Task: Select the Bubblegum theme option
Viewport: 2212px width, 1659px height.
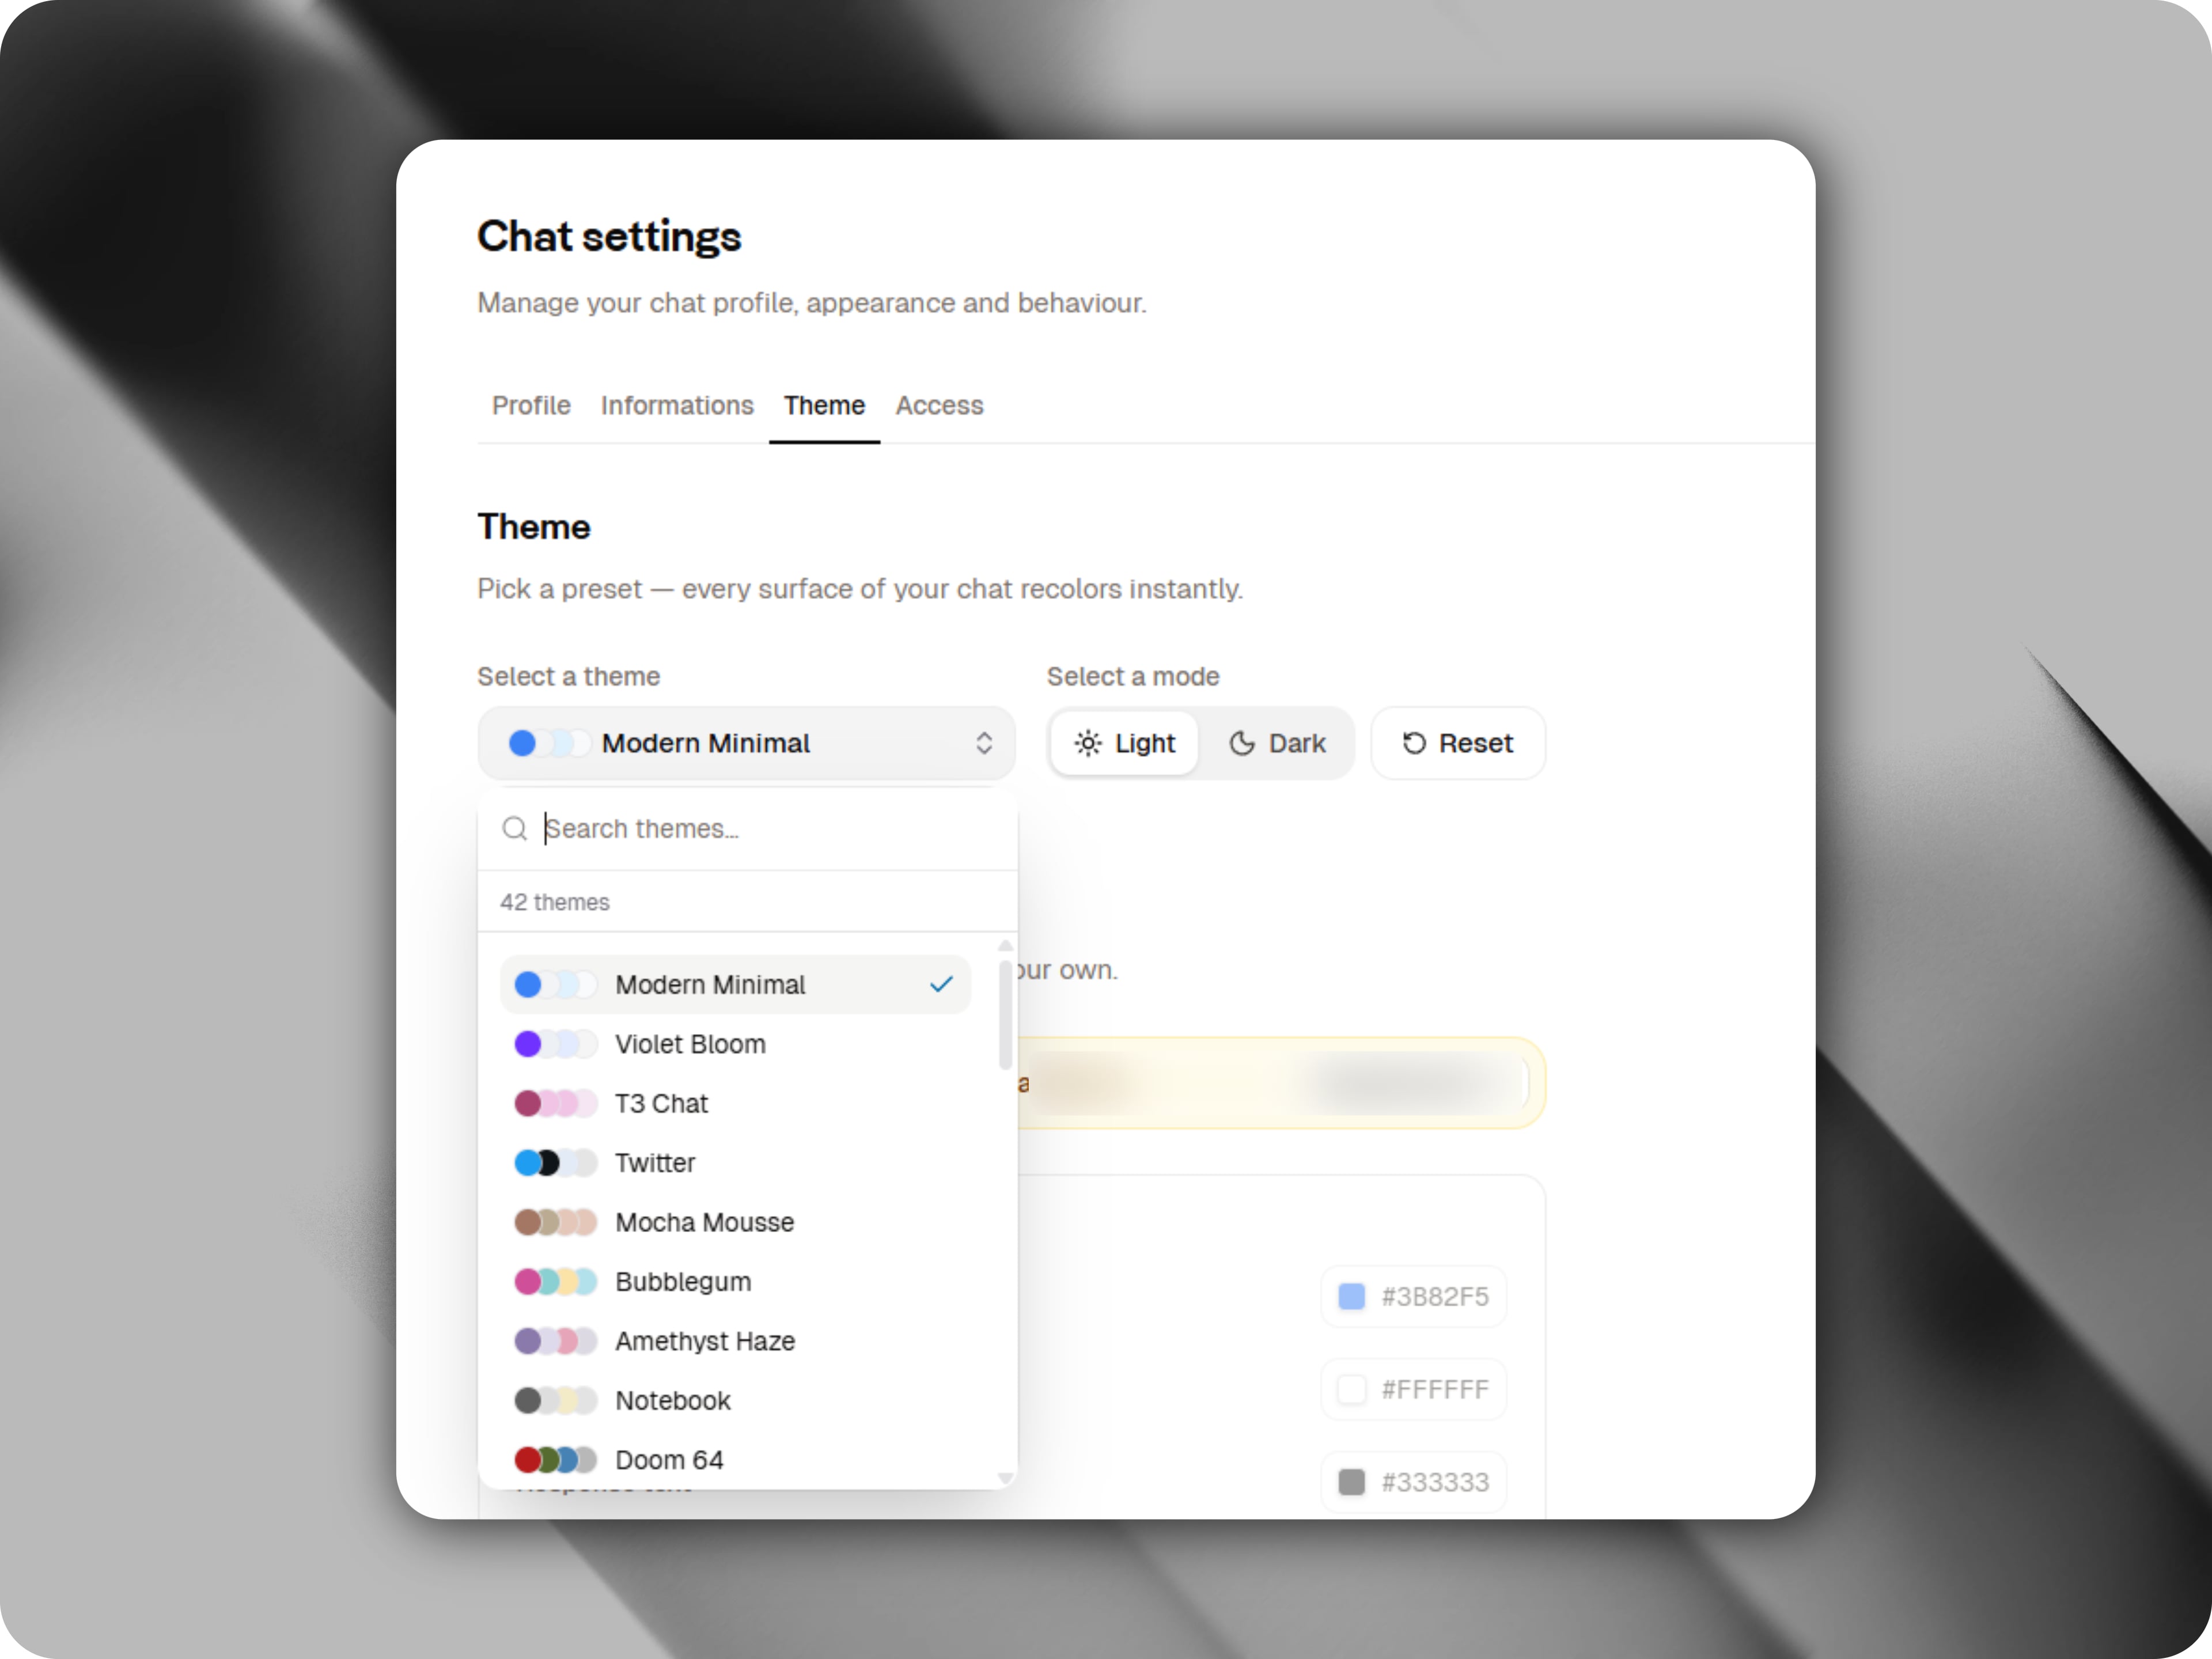Action: (735, 1282)
